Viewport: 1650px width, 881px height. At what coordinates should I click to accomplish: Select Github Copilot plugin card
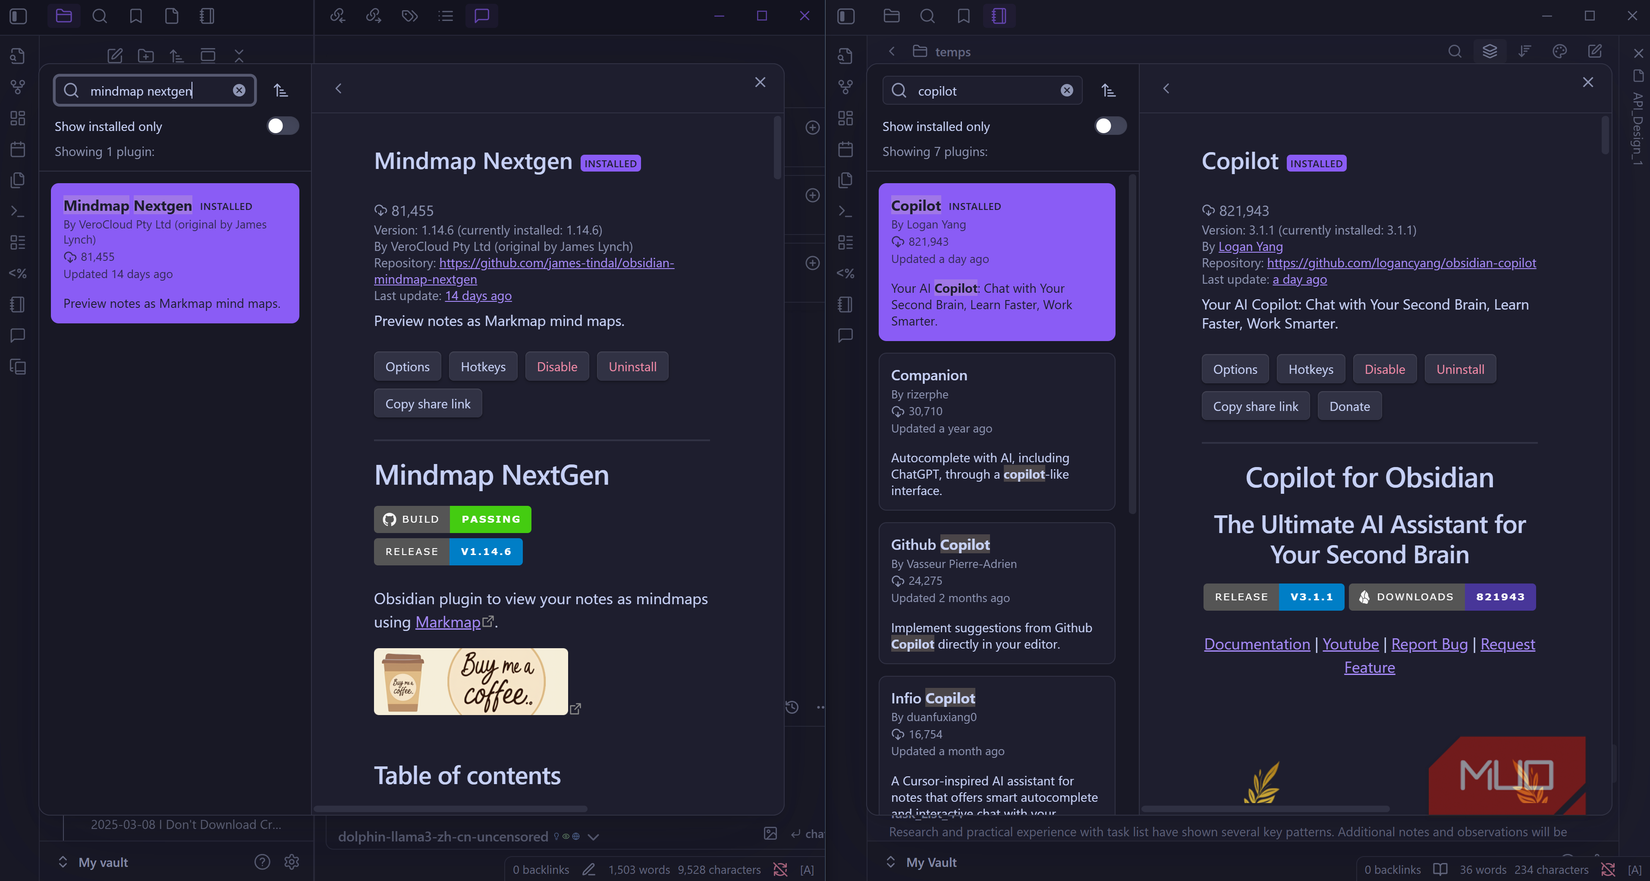click(997, 593)
